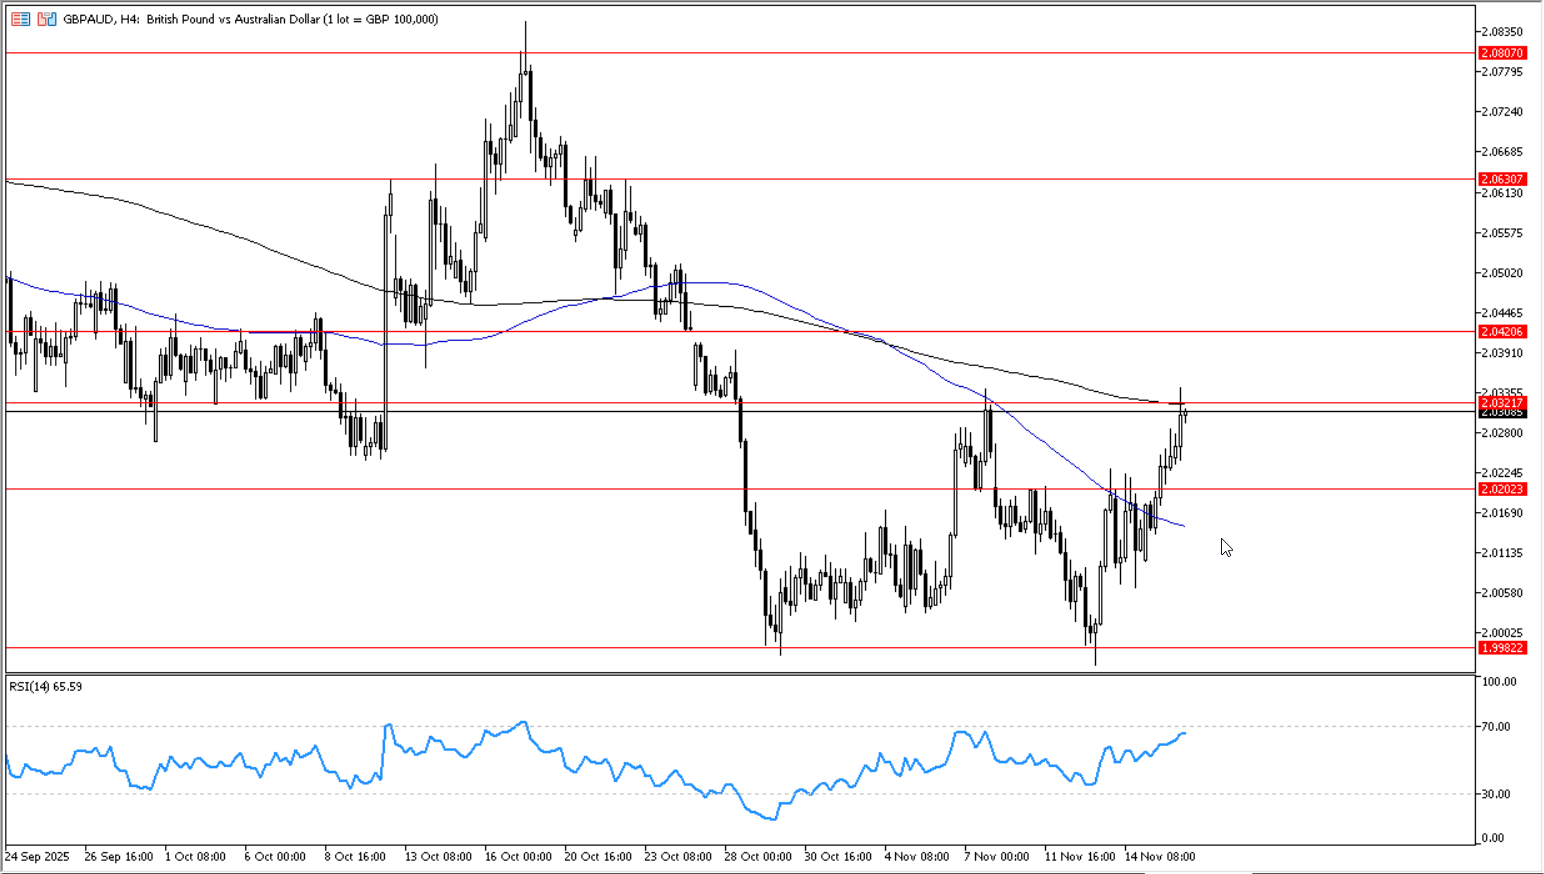The width and height of the screenshot is (1544, 874).
Task: Select the 2.02023 red price label
Action: pyautogui.click(x=1502, y=489)
